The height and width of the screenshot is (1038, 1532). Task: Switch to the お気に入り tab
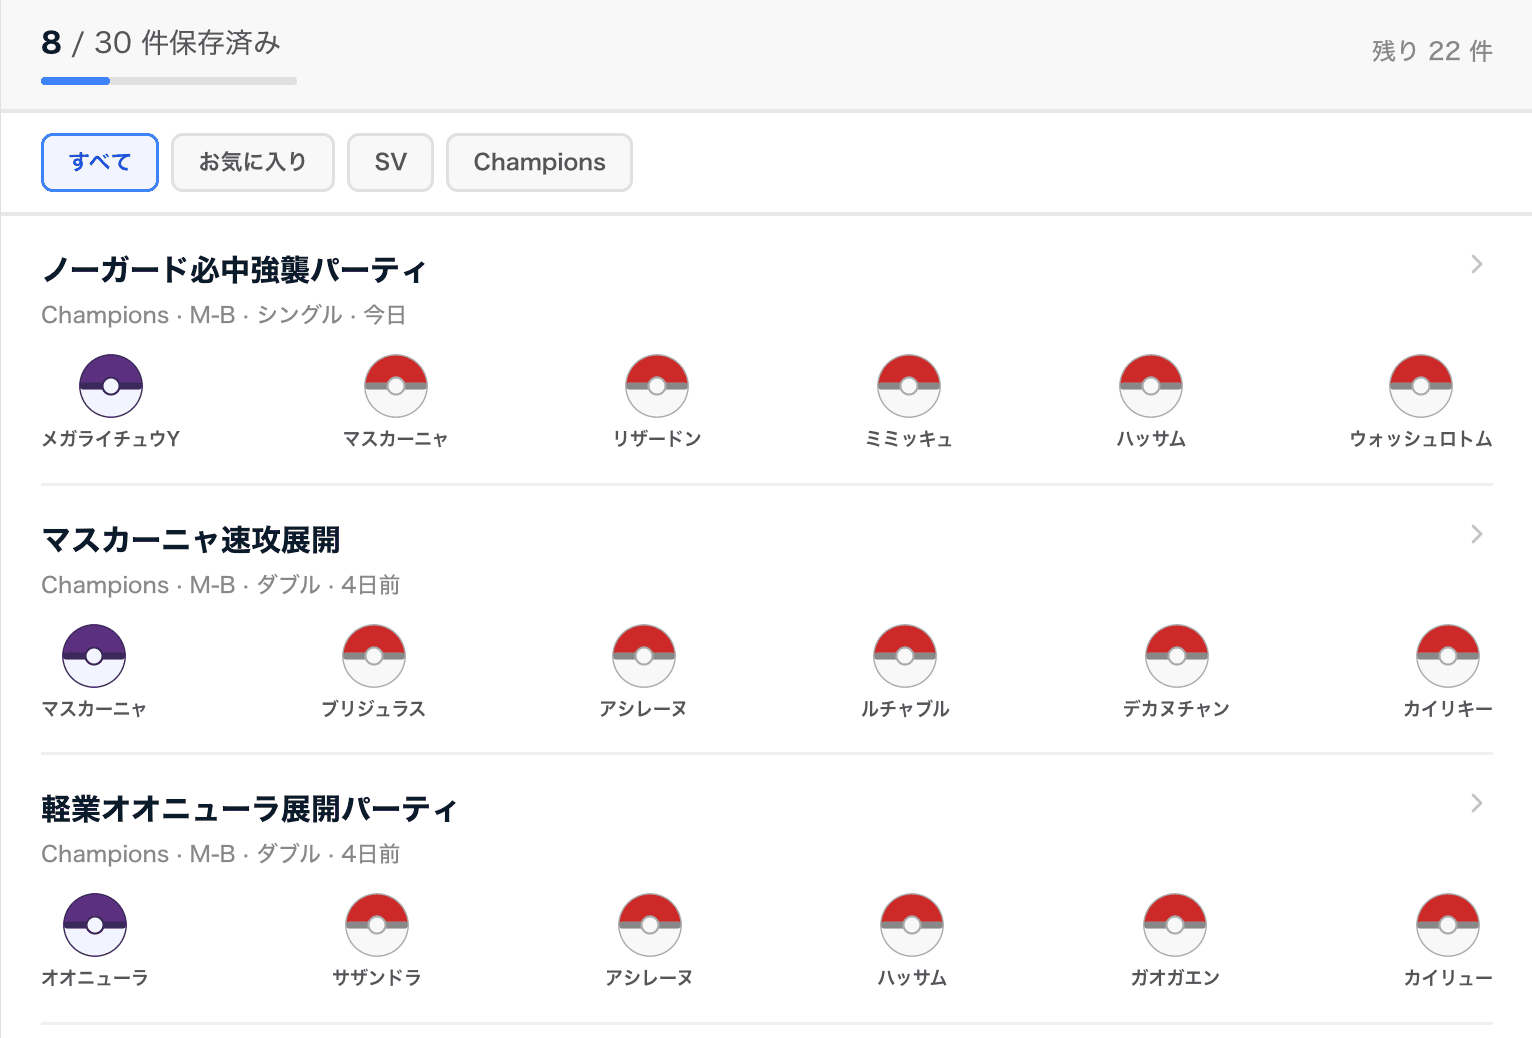253,162
